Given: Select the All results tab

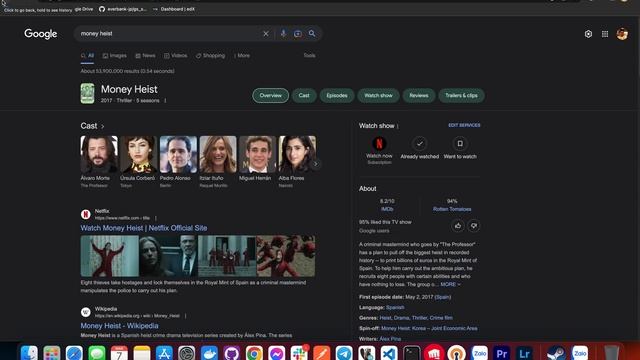Looking at the screenshot, I should point(87,56).
